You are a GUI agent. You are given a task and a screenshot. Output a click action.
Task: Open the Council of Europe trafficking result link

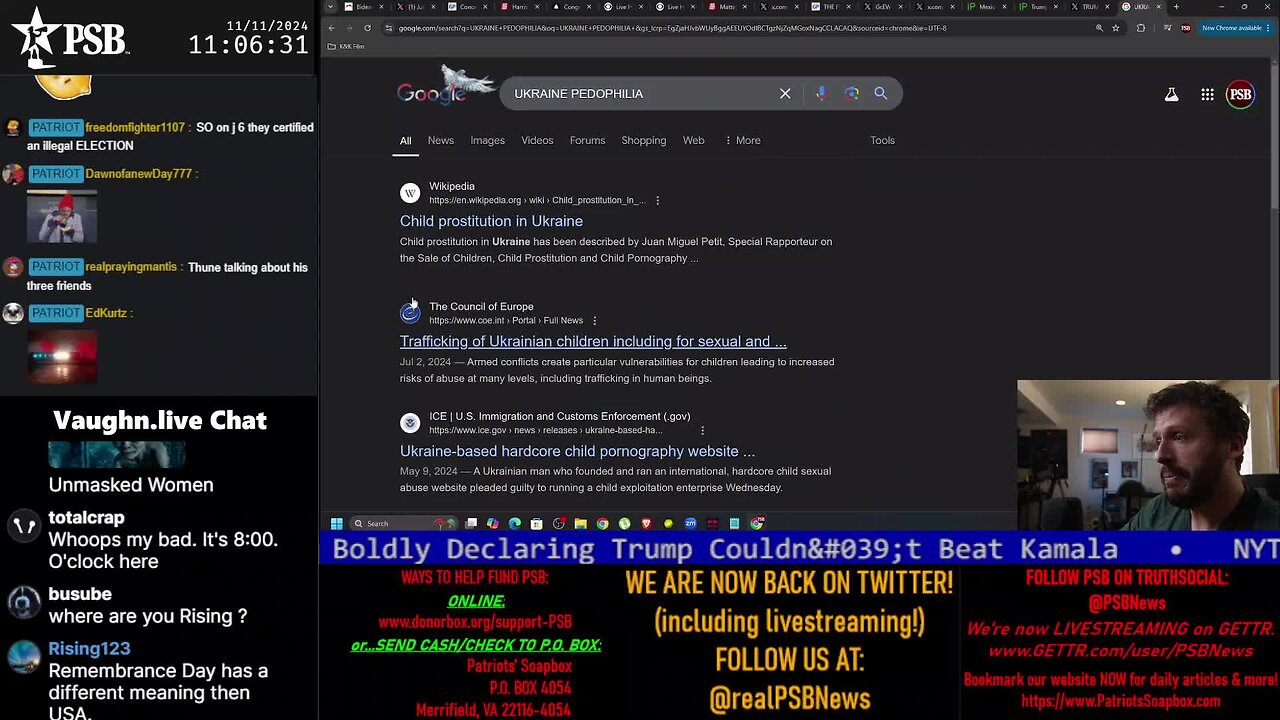pos(593,341)
